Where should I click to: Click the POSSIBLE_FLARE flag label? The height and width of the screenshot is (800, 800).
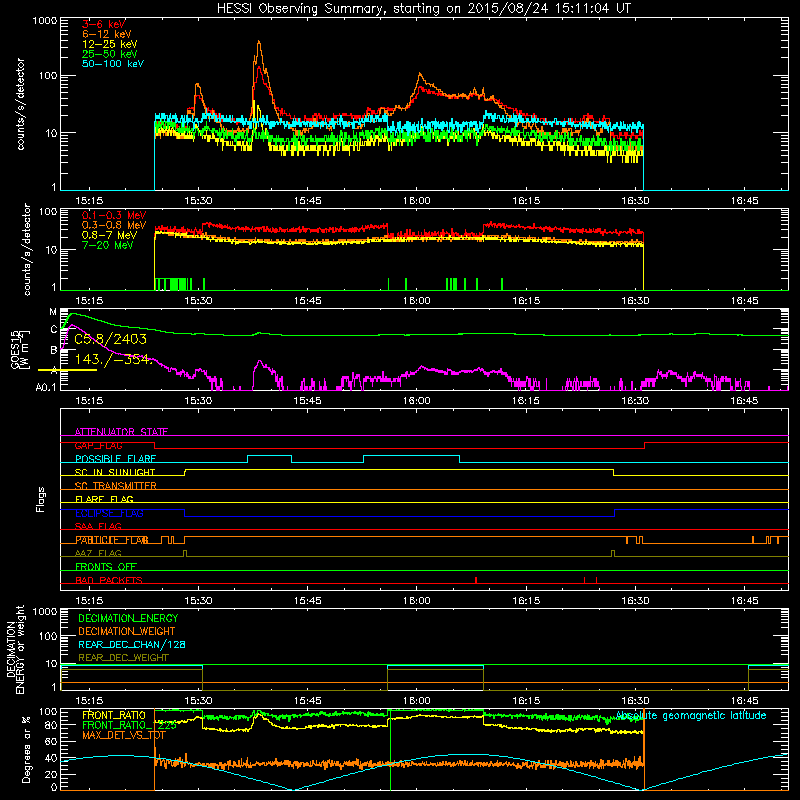click(x=116, y=459)
